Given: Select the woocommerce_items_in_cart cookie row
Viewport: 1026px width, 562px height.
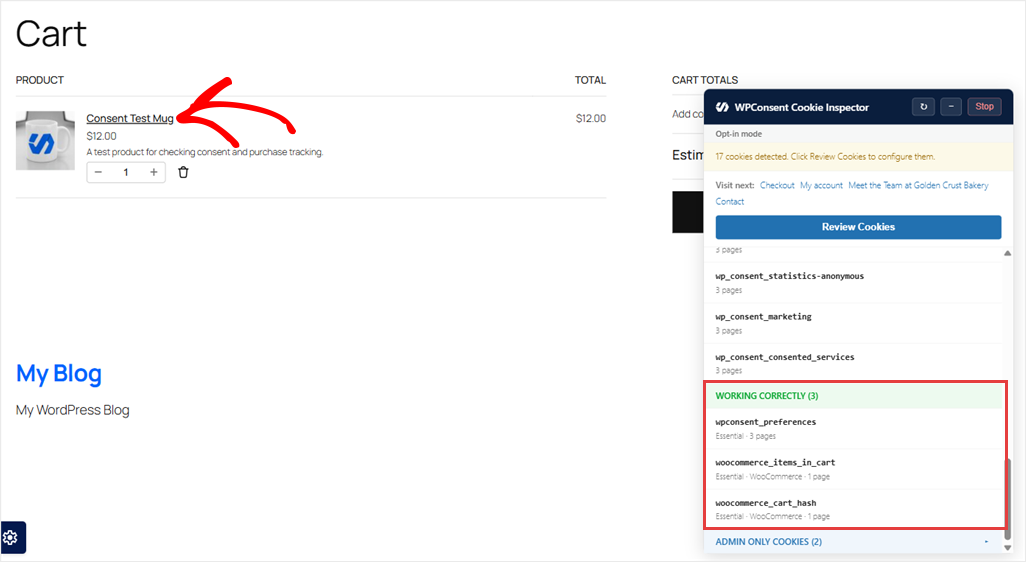Looking at the screenshot, I should tap(854, 469).
